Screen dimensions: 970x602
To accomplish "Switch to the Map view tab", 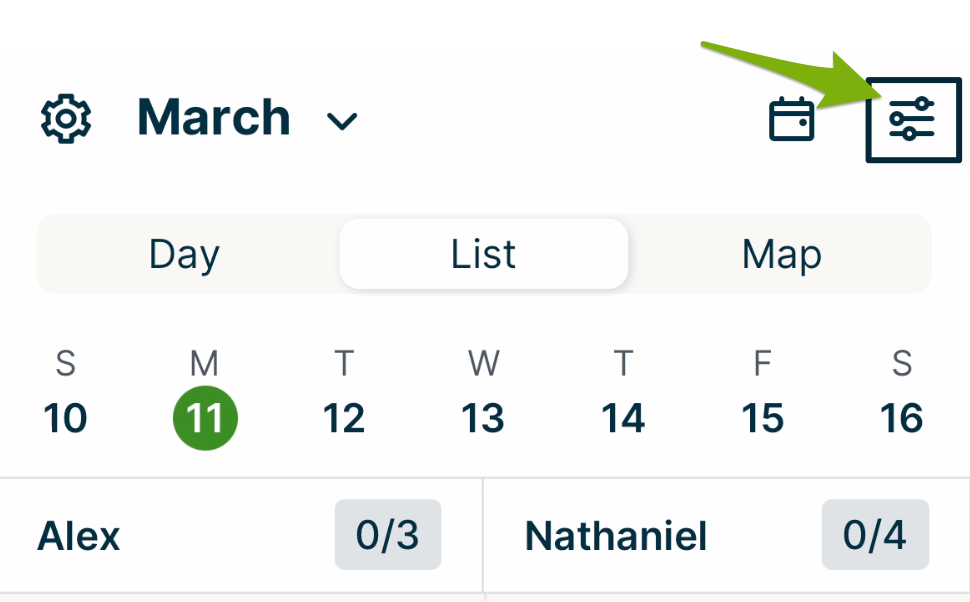I will [781, 254].
